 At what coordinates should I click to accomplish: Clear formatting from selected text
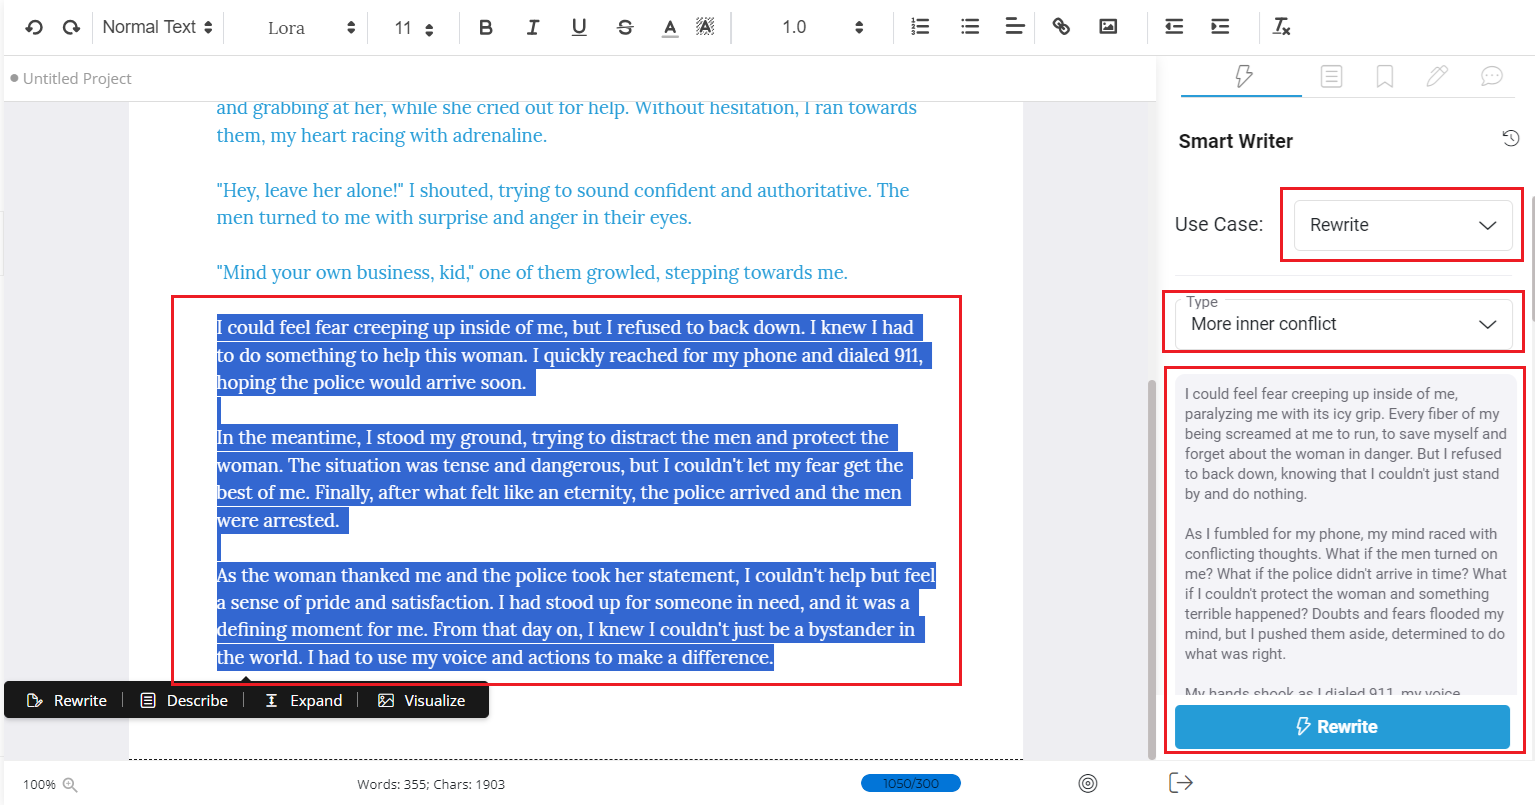pos(1281,27)
